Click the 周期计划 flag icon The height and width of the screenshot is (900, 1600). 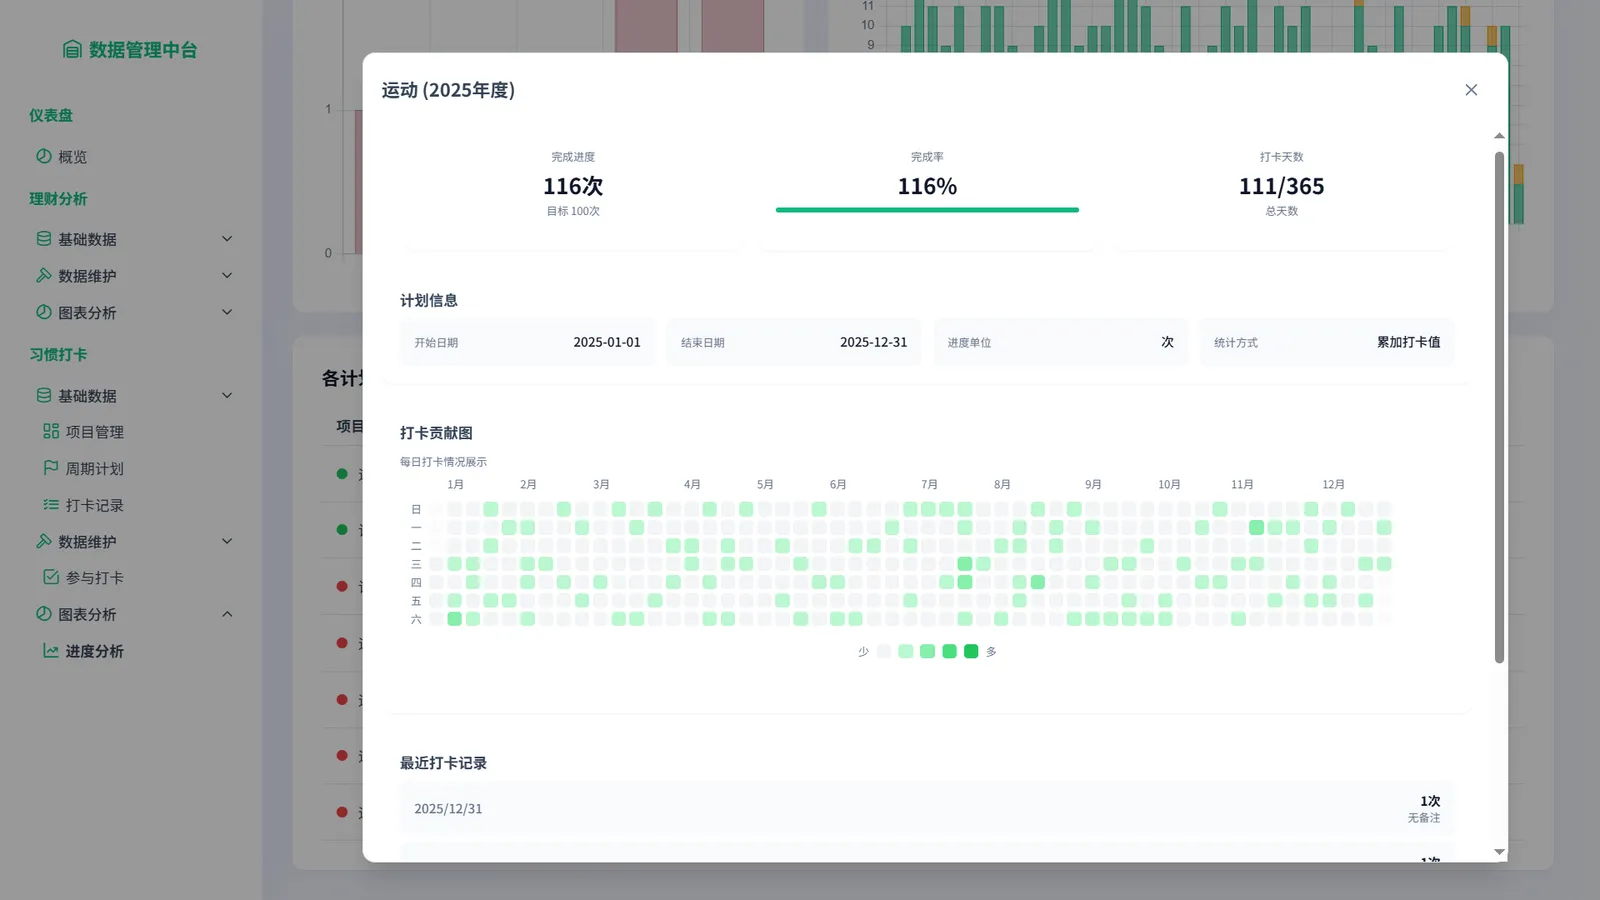click(x=51, y=468)
